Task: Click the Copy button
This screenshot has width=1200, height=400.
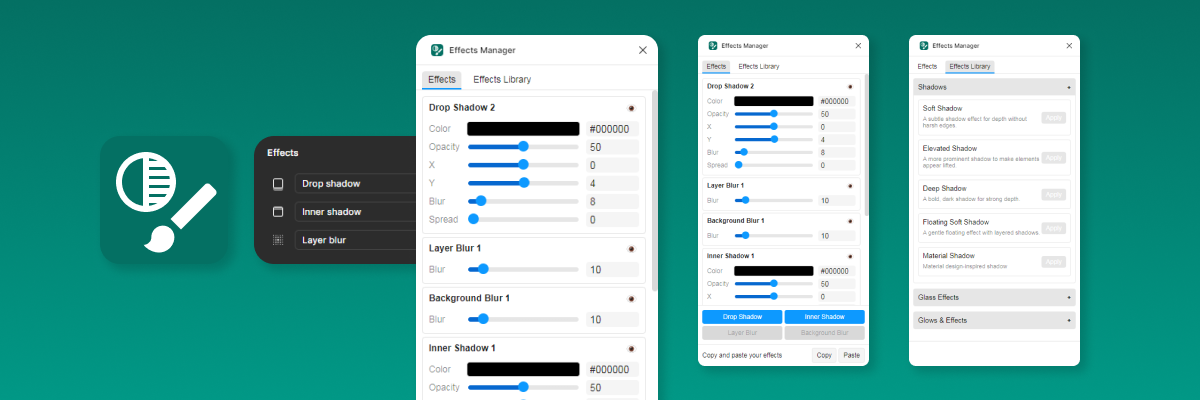Action: coord(824,355)
